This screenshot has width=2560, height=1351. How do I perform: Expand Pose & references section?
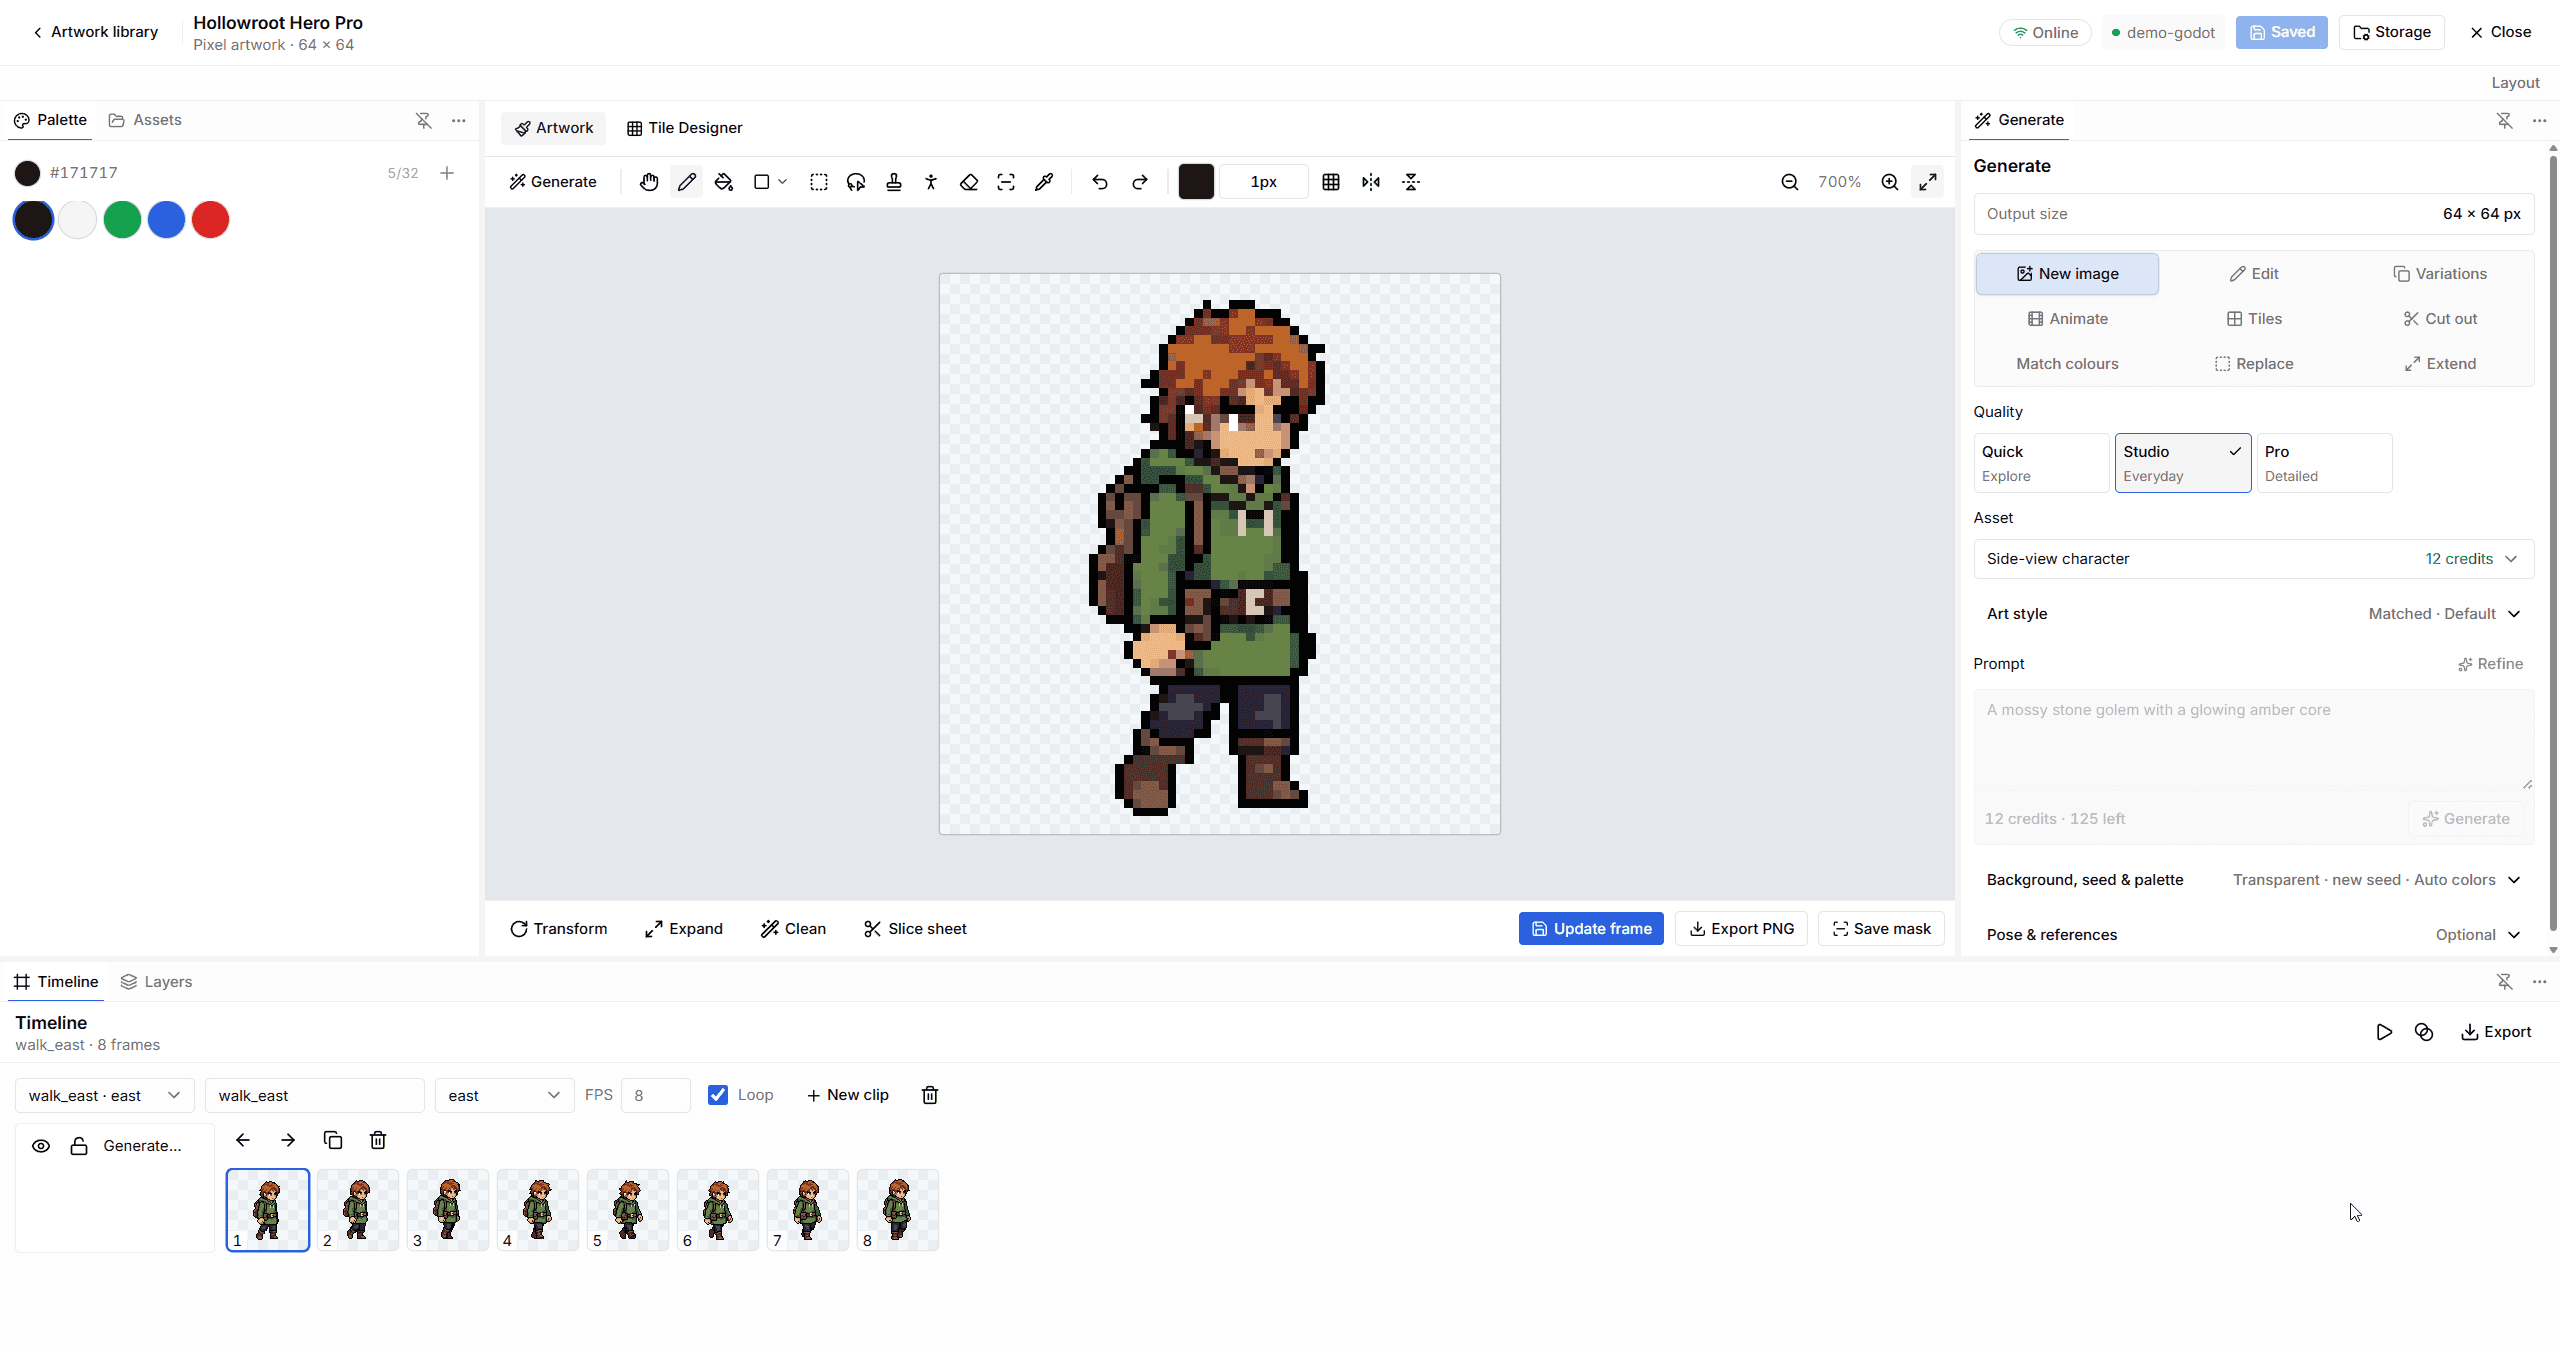pos(2253,935)
